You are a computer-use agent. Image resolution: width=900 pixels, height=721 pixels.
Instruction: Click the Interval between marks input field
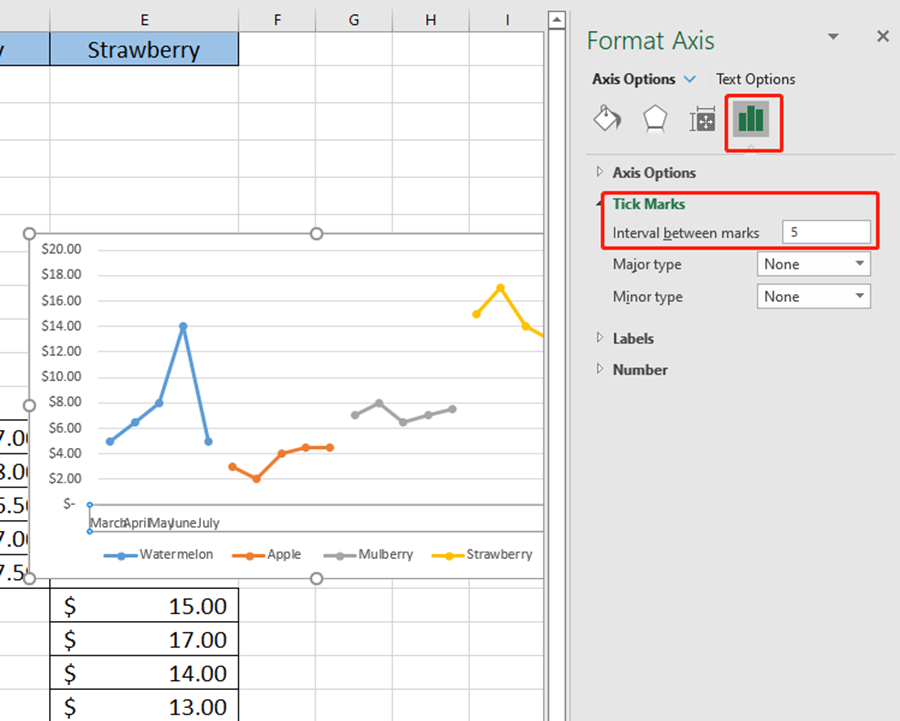tap(827, 232)
